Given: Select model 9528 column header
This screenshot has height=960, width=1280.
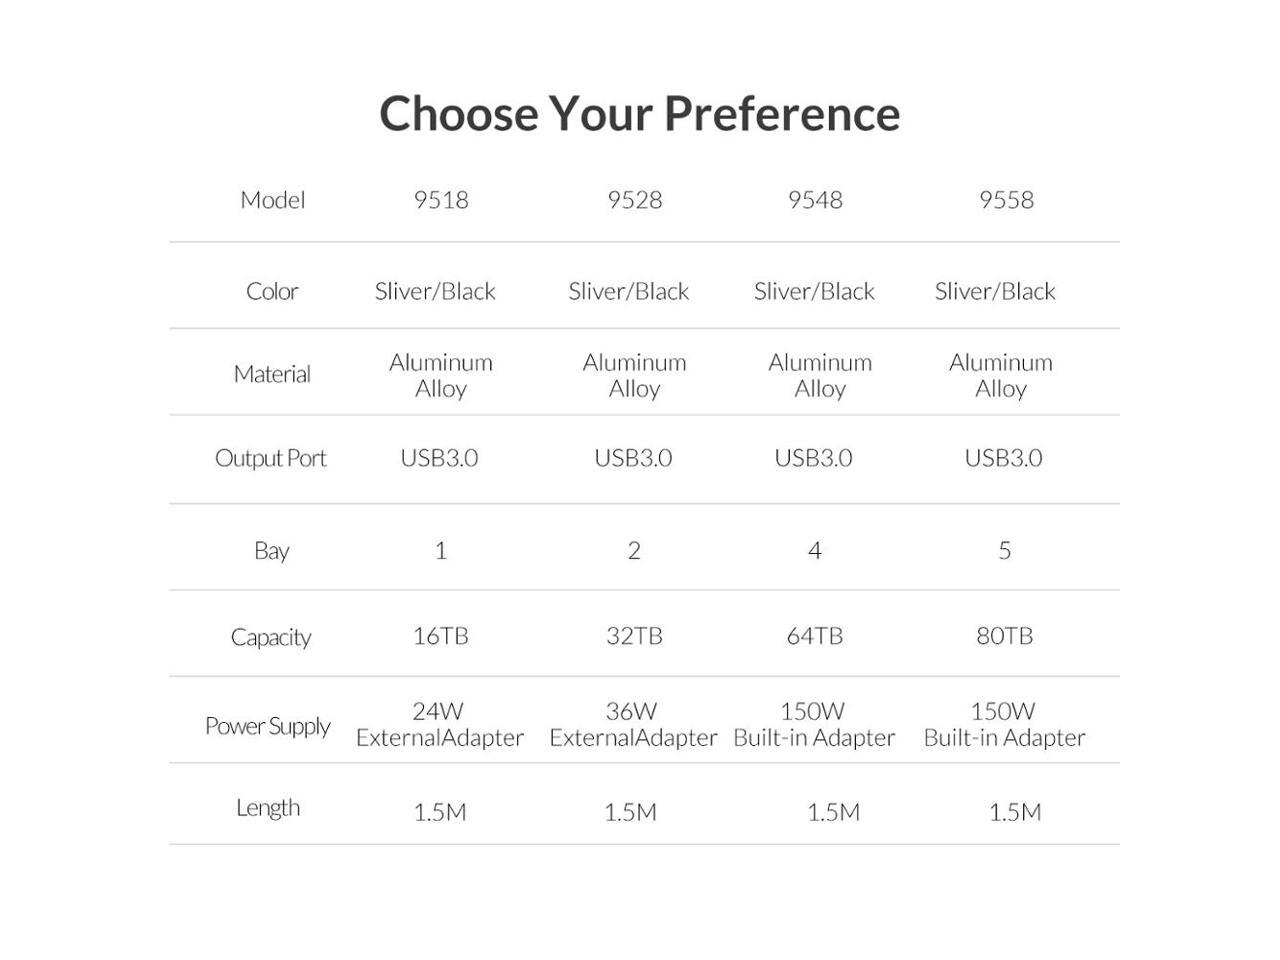Looking at the screenshot, I should pyautogui.click(x=634, y=200).
